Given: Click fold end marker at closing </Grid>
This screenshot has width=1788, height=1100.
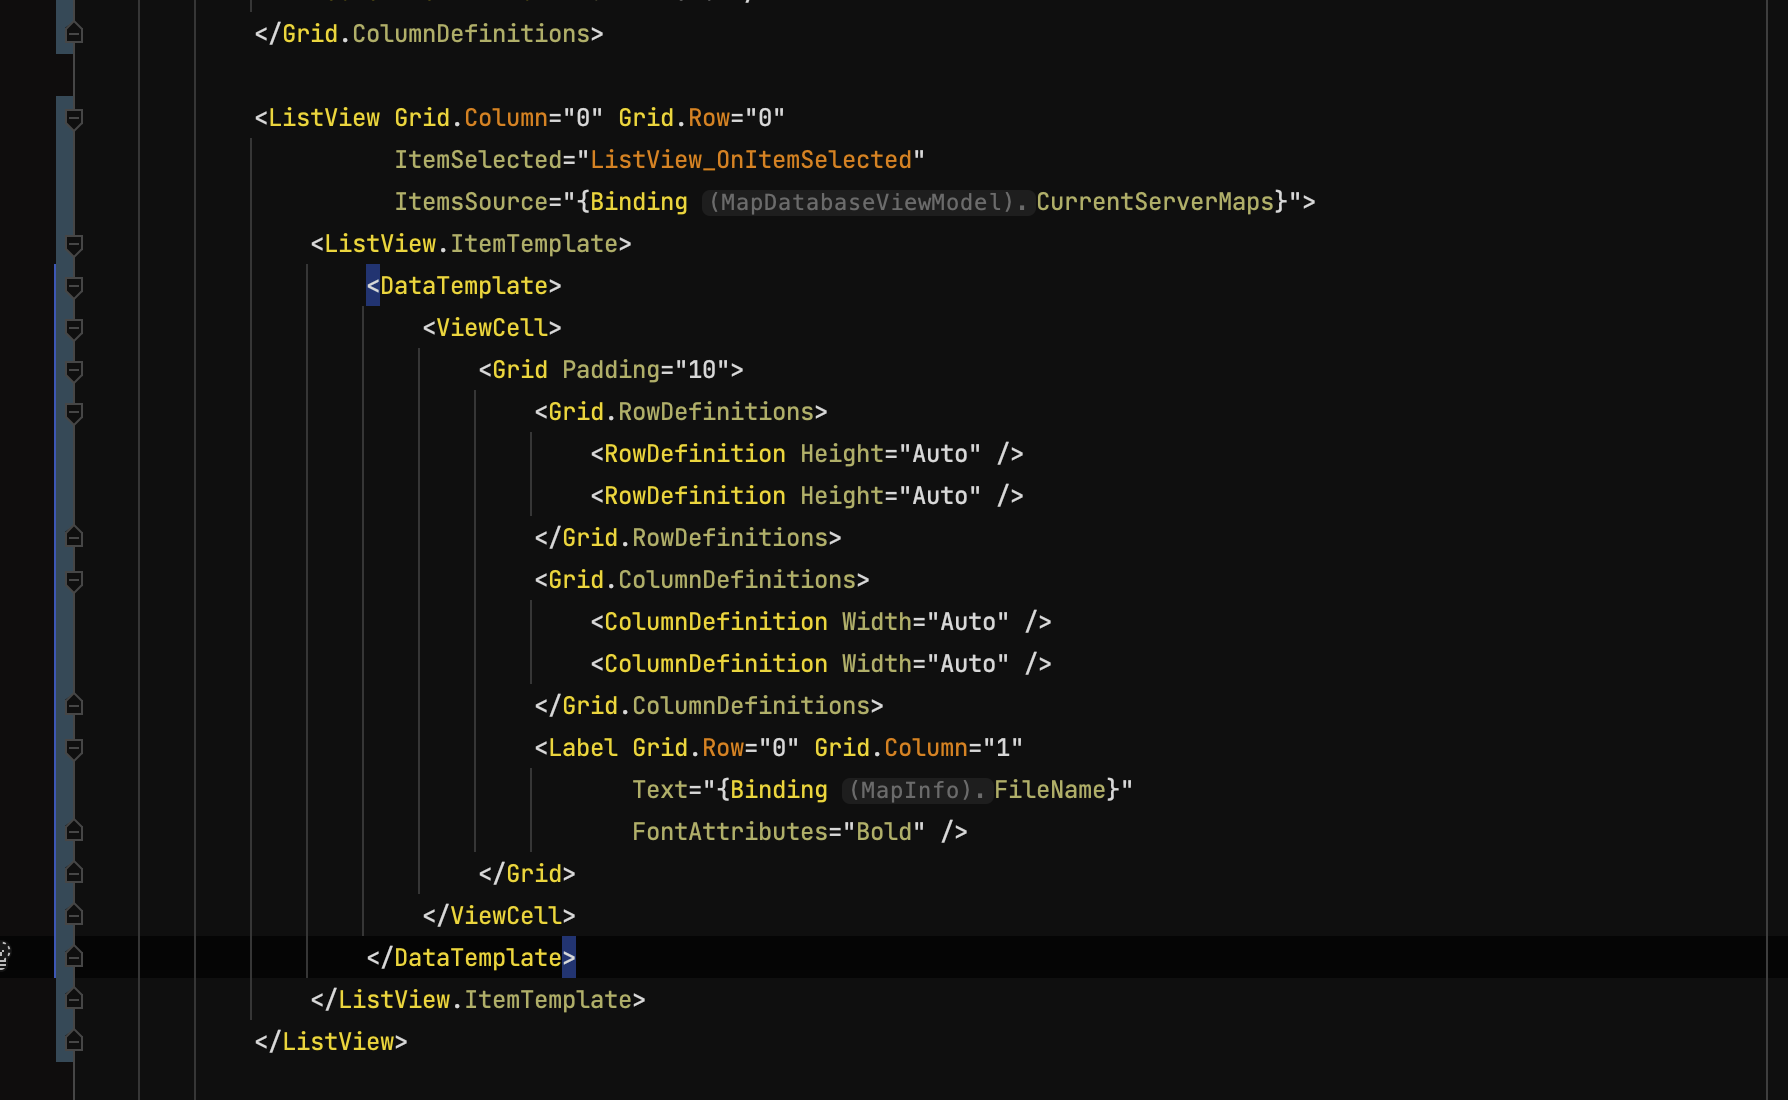Looking at the screenshot, I should 74,873.
